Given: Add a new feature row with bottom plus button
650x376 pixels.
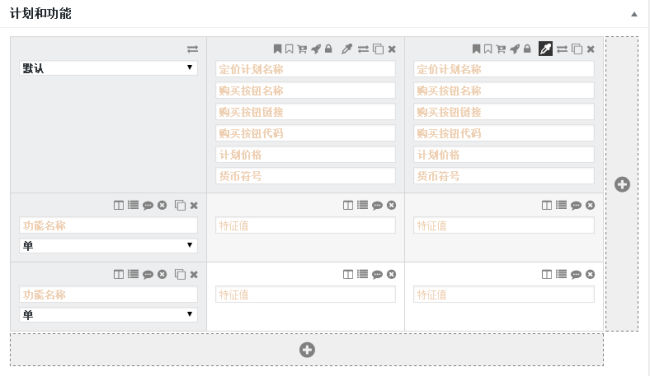Looking at the screenshot, I should click(307, 349).
